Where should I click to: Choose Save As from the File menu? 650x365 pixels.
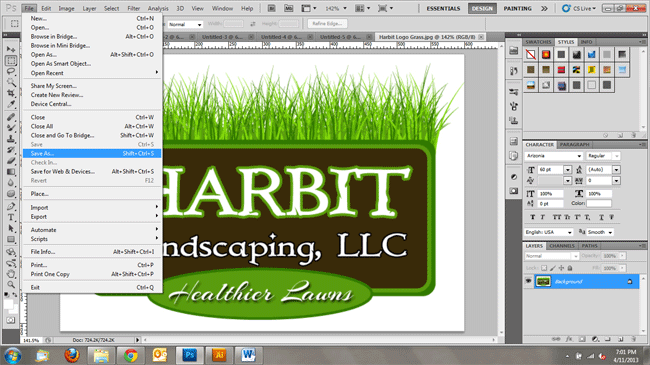click(92, 153)
